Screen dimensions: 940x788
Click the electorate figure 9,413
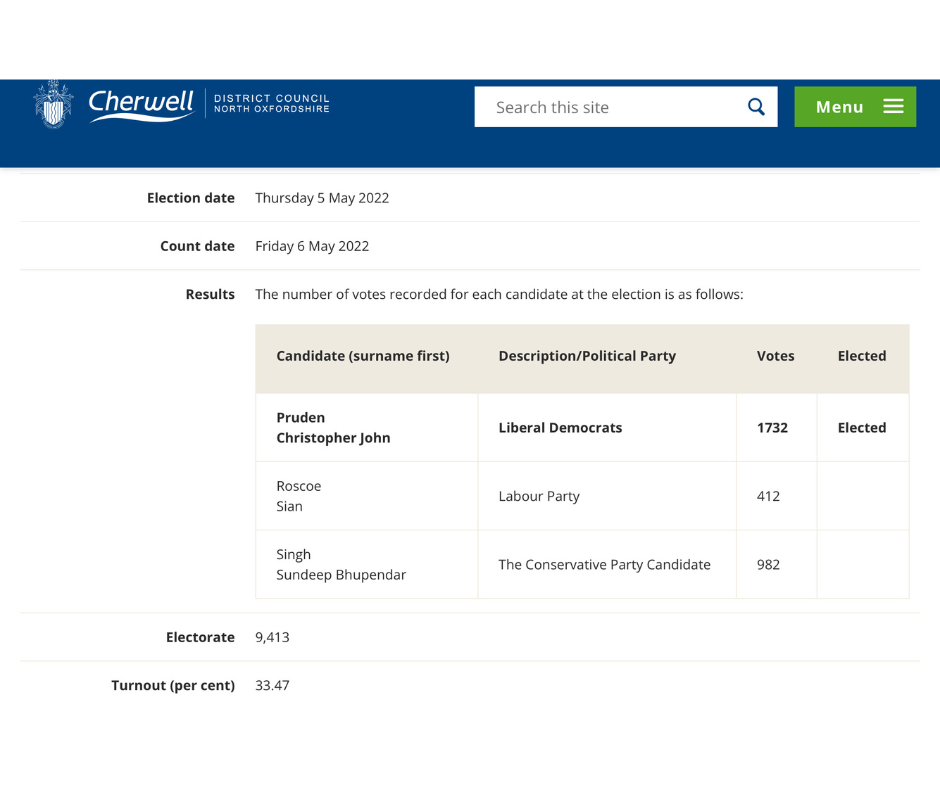click(272, 637)
